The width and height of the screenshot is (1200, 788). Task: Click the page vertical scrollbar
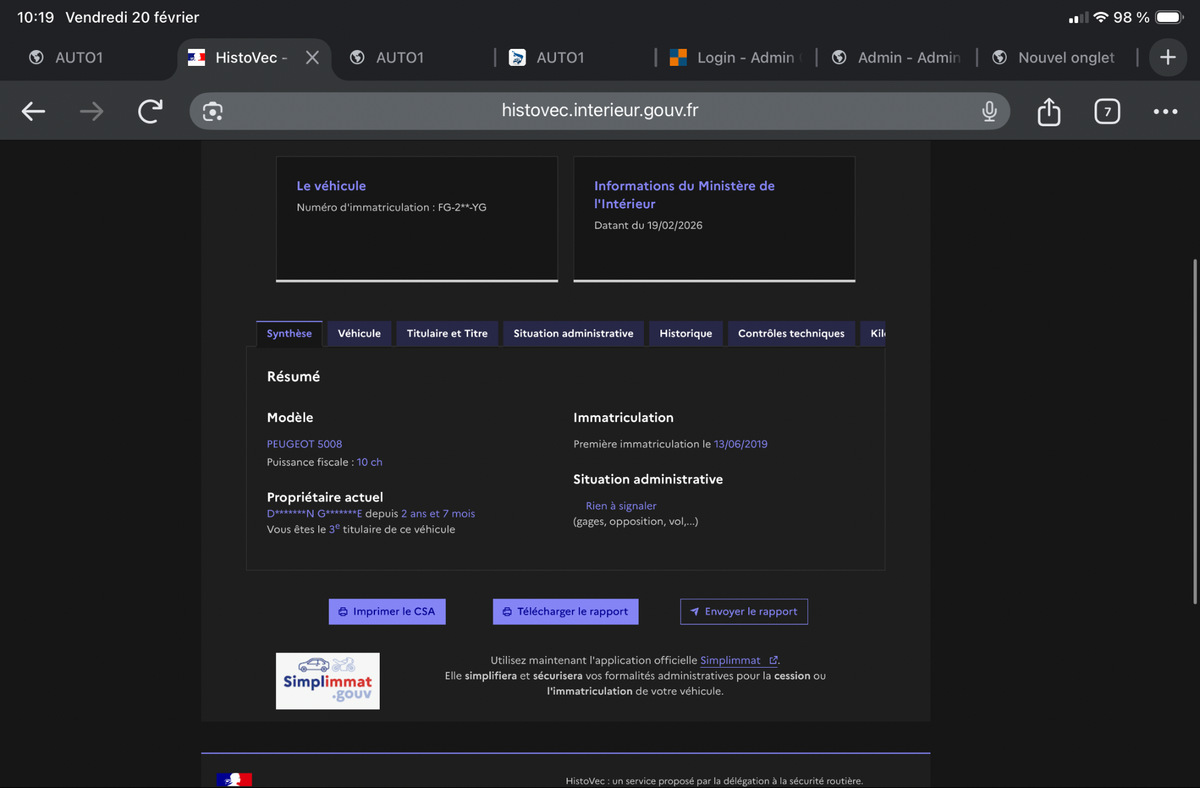point(1196,430)
